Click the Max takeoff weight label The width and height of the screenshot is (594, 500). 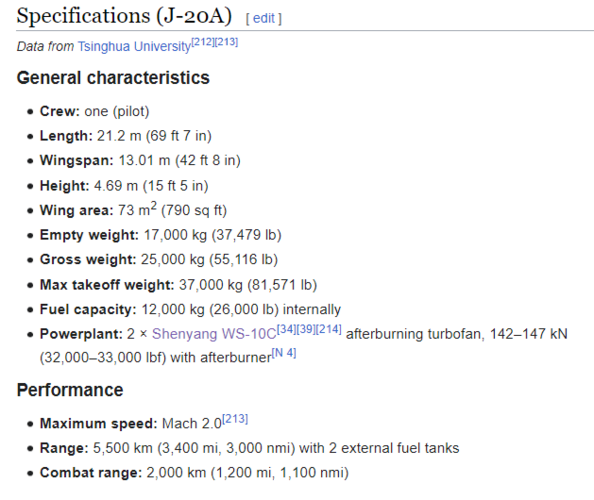pyautogui.click(x=107, y=285)
